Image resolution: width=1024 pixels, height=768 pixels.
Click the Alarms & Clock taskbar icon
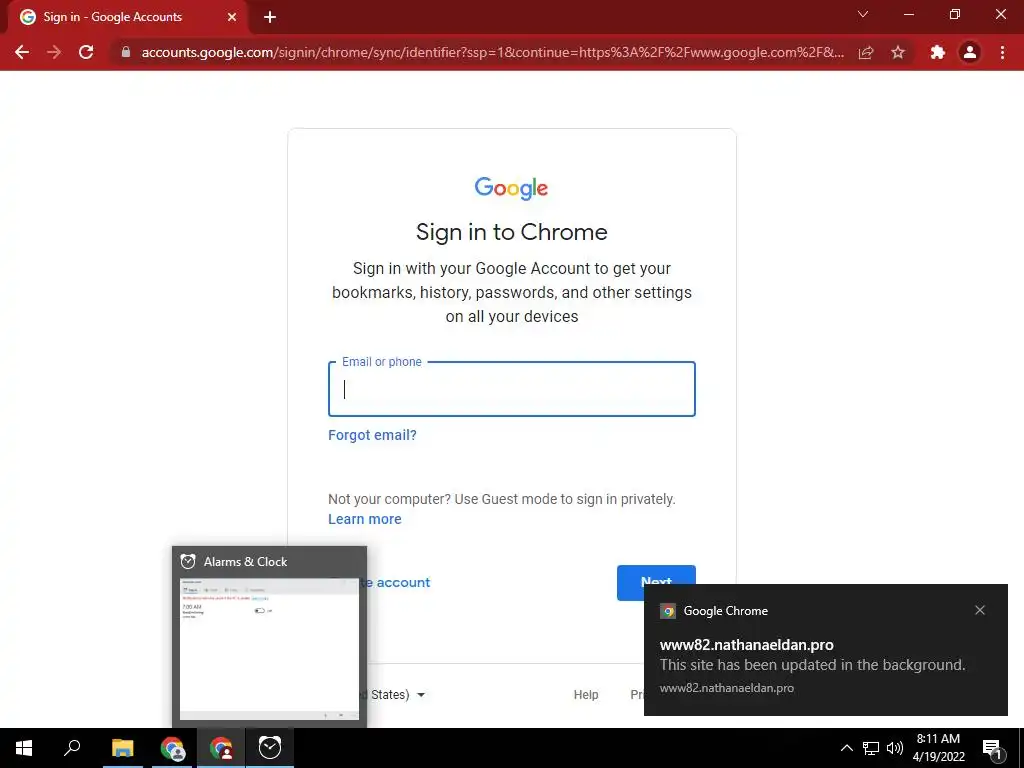pyautogui.click(x=270, y=748)
